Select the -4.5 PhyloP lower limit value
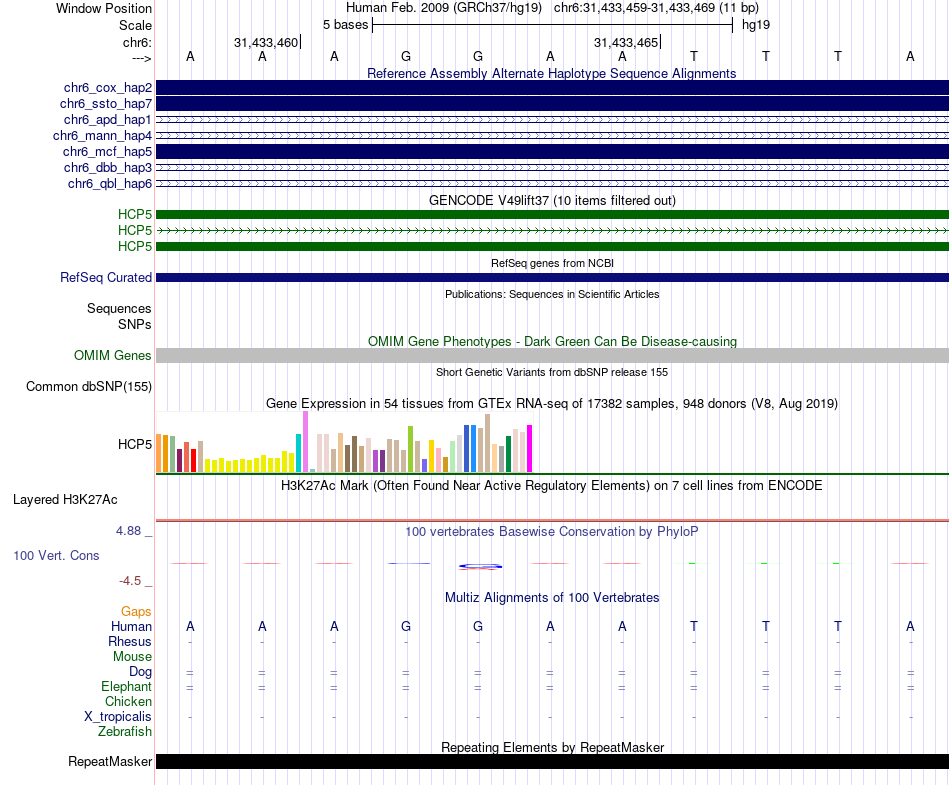The height and width of the screenshot is (785, 950). (130, 581)
